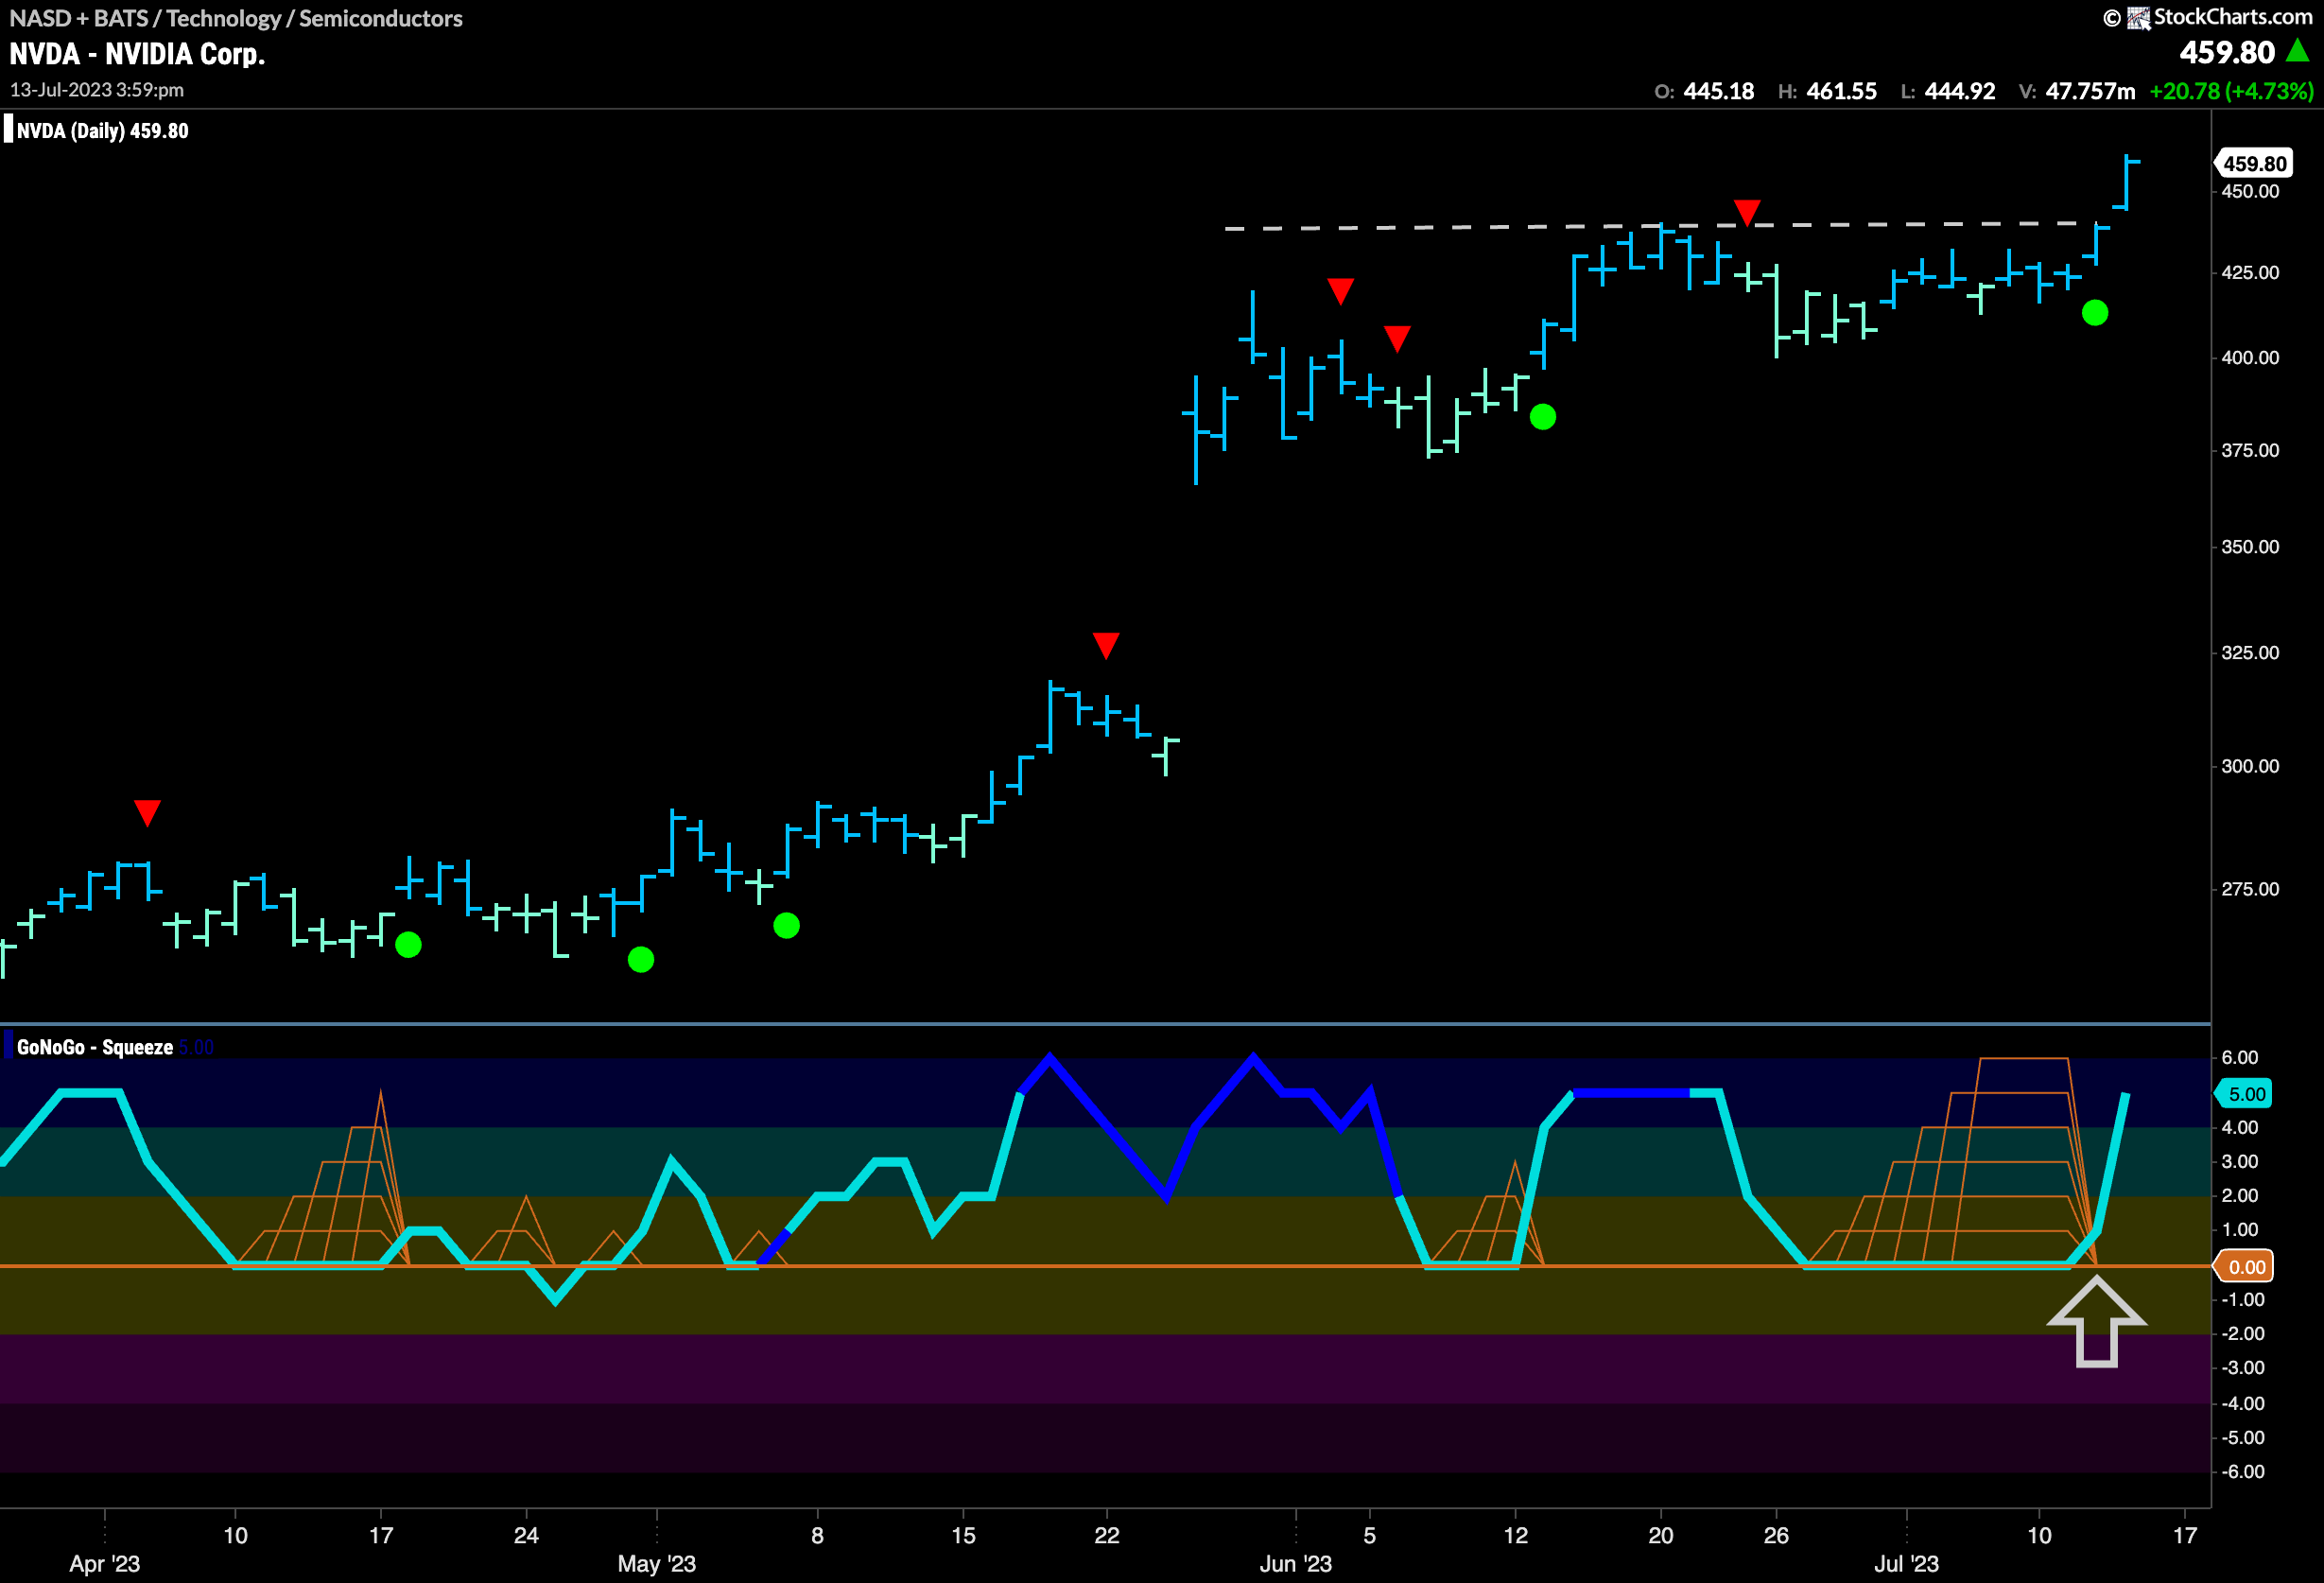Click the Jul '23 date axis label
2324x1583 pixels.
coord(1906,1563)
